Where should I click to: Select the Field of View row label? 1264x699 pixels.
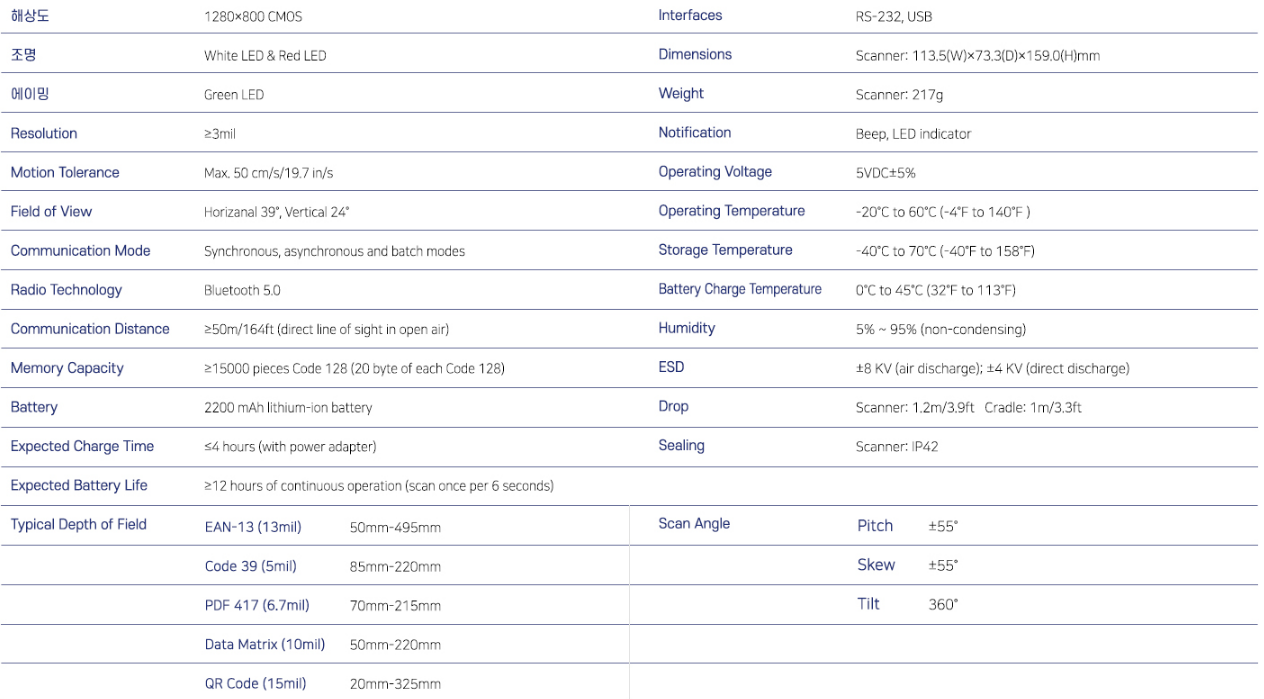(x=51, y=211)
